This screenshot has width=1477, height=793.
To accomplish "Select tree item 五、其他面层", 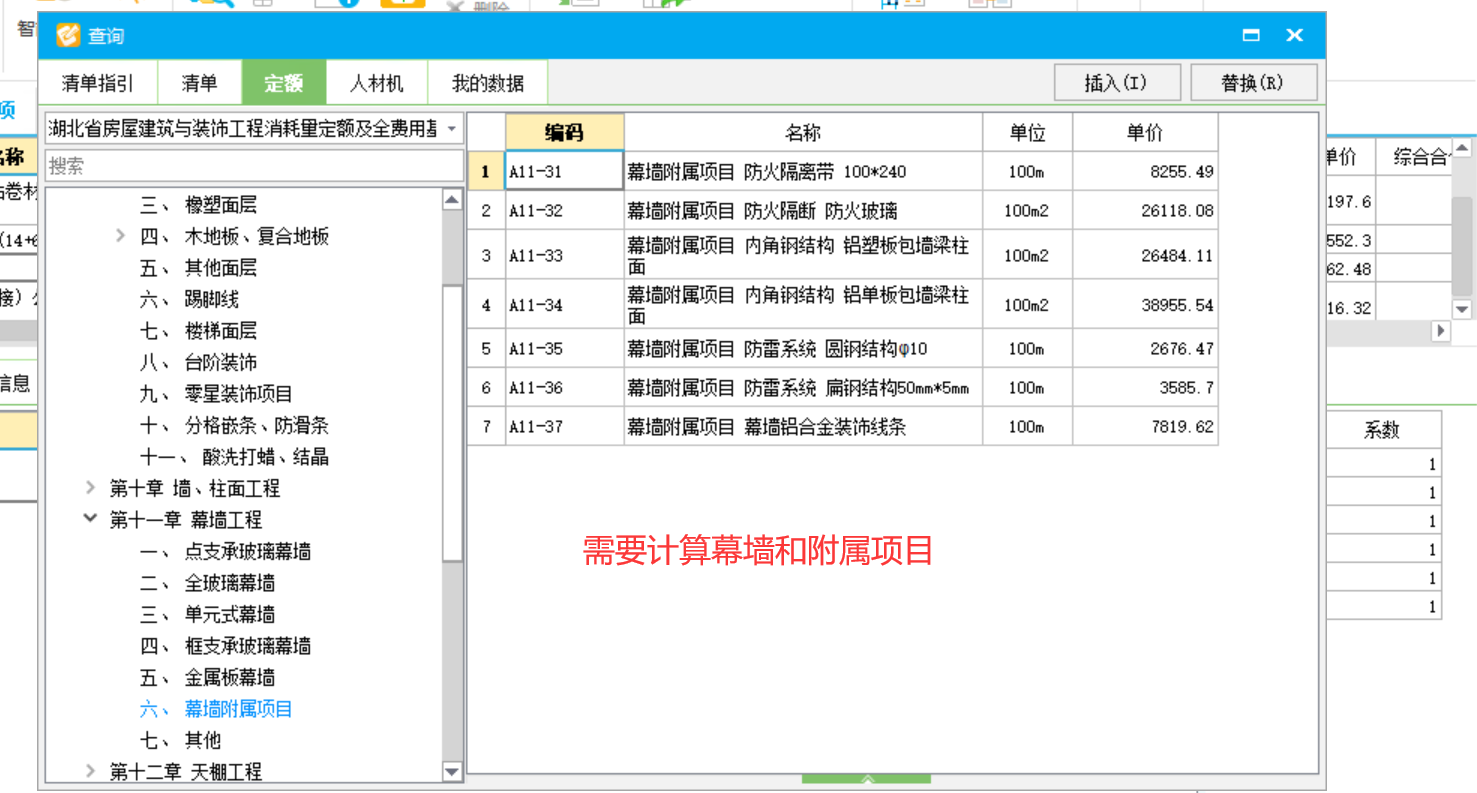I will [x=198, y=268].
